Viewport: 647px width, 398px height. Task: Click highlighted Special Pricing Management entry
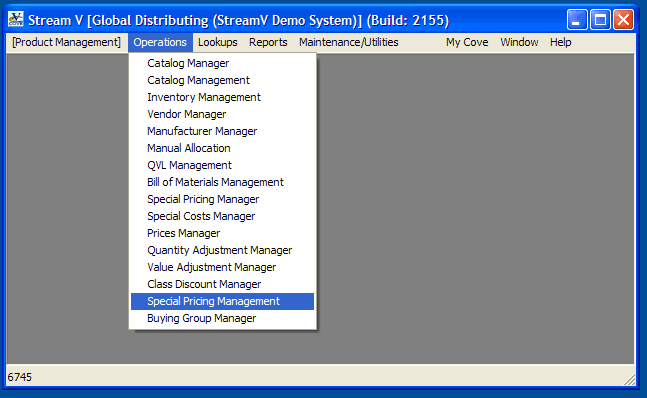[x=222, y=301]
